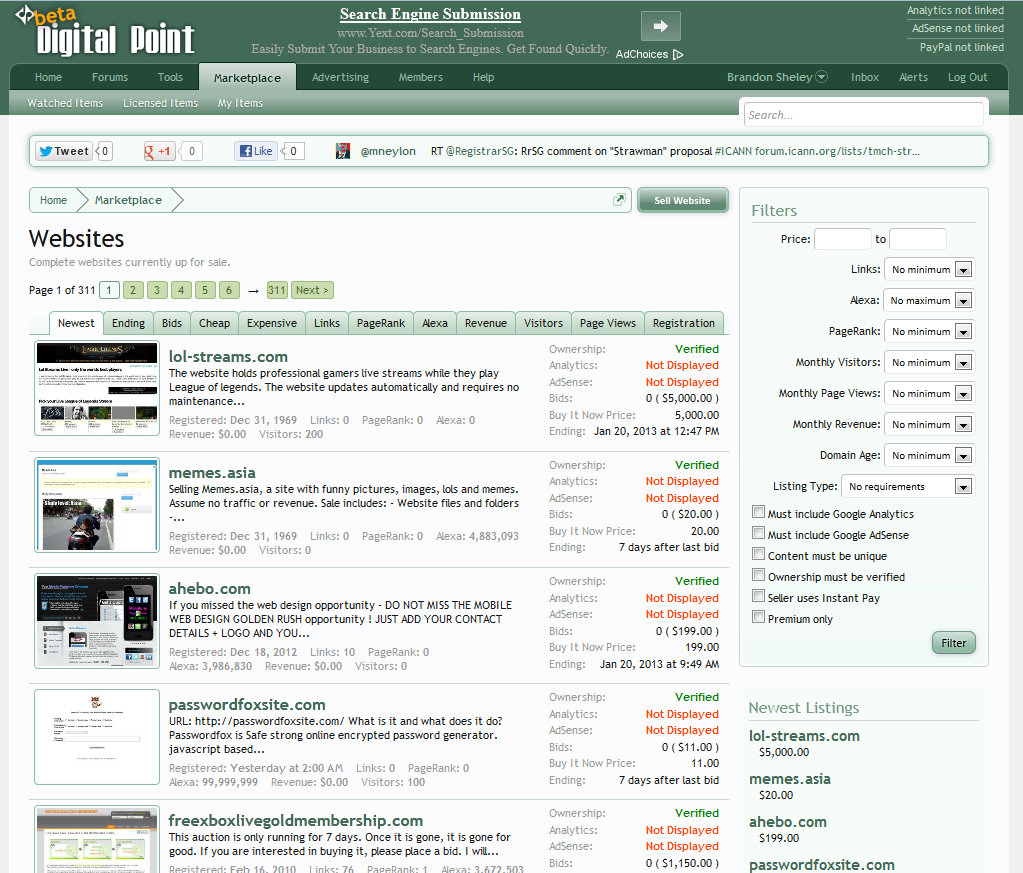The width and height of the screenshot is (1023, 873).
Task: Click the Tweet button
Action: click(63, 151)
